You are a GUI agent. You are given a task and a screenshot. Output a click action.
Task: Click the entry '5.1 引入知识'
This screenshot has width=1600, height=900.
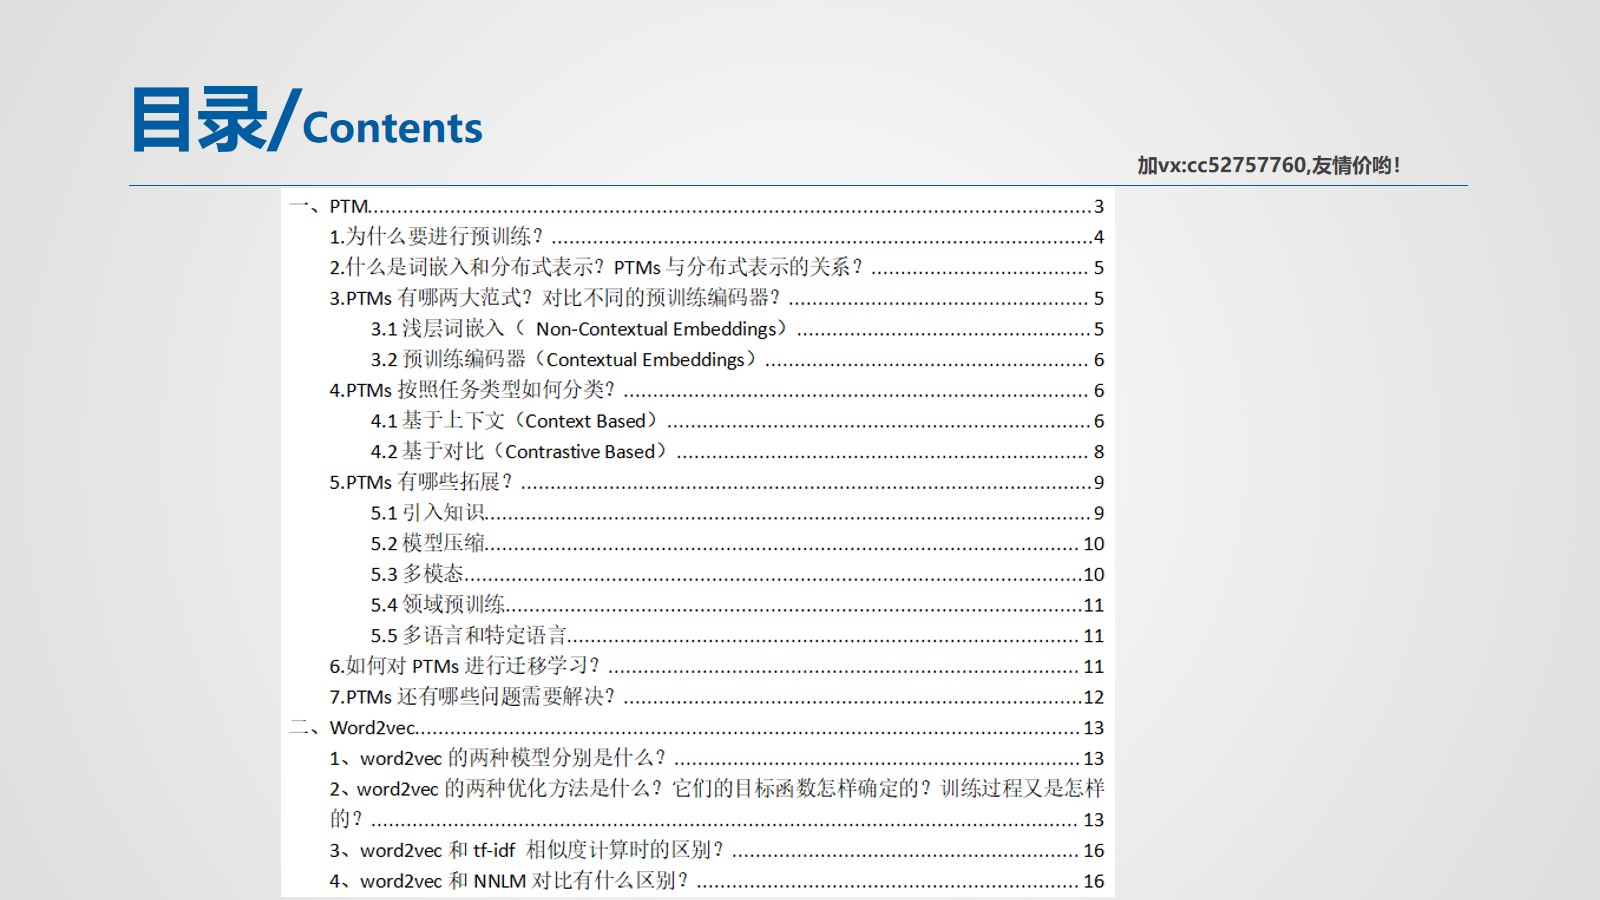[737, 513]
